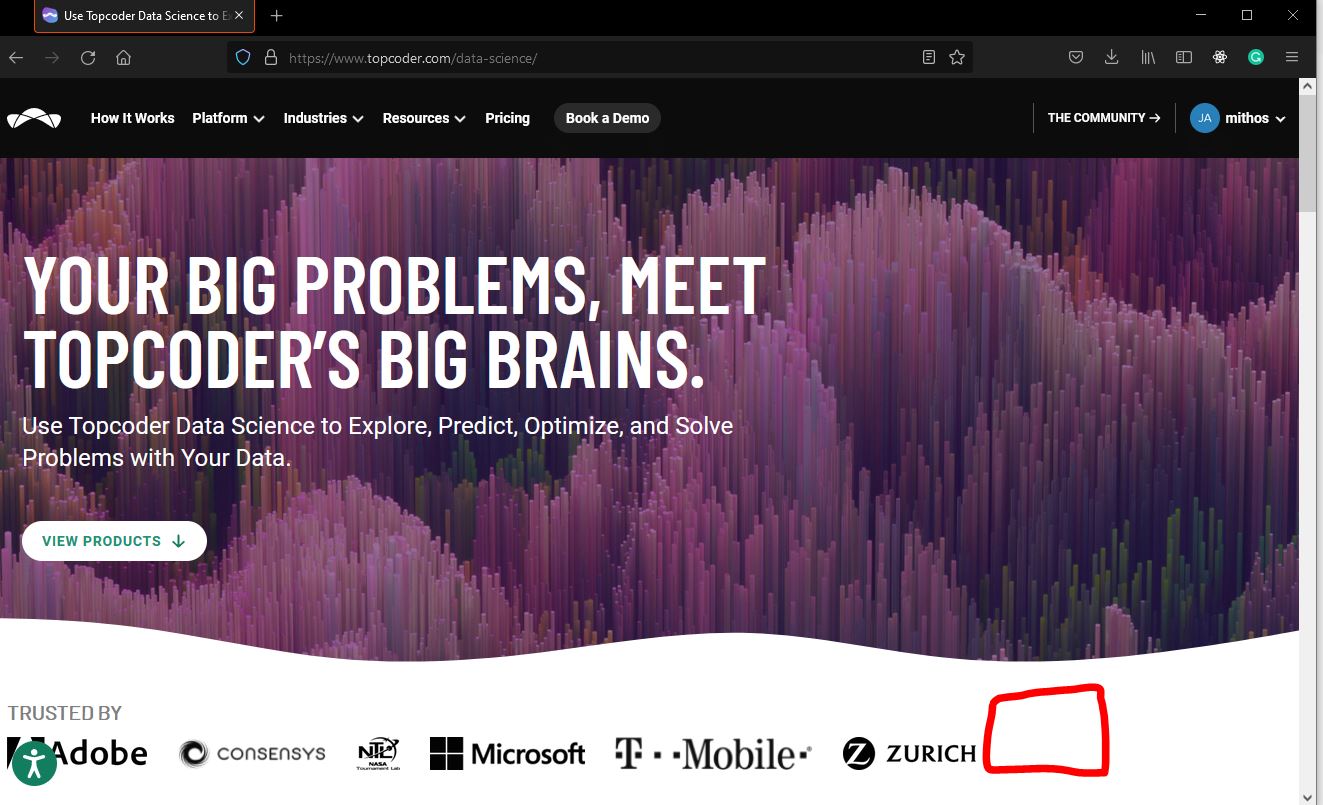Open the Firefox hamburger menu
Image resolution: width=1323 pixels, height=805 pixels.
coord(1292,58)
